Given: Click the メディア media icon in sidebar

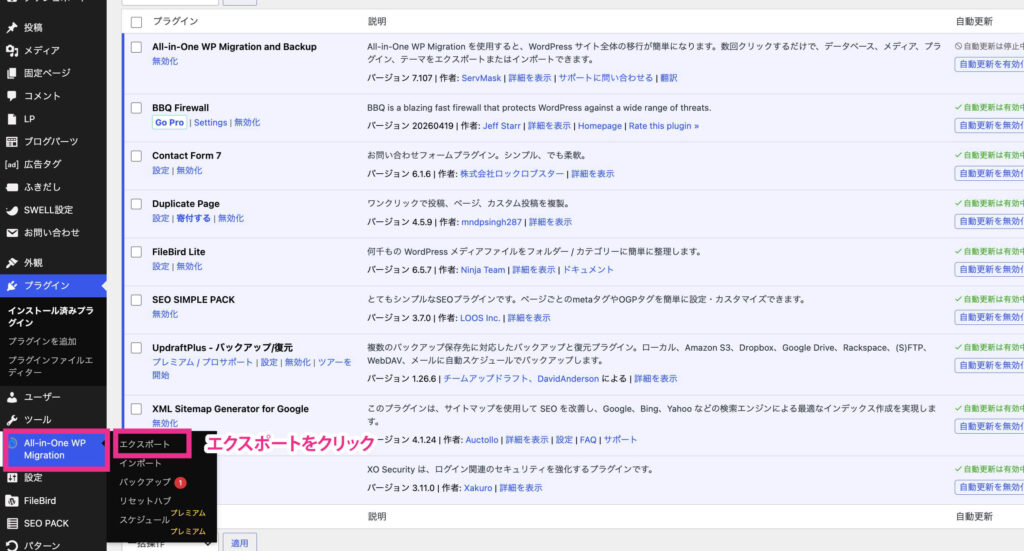Looking at the screenshot, I should [12, 50].
